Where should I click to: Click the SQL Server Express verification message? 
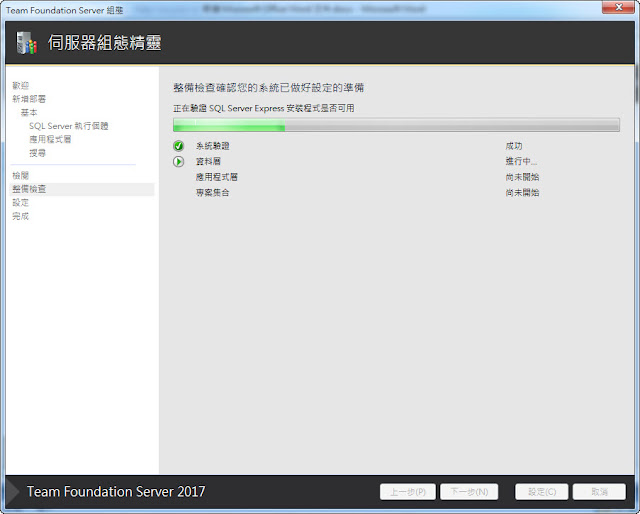[264, 108]
